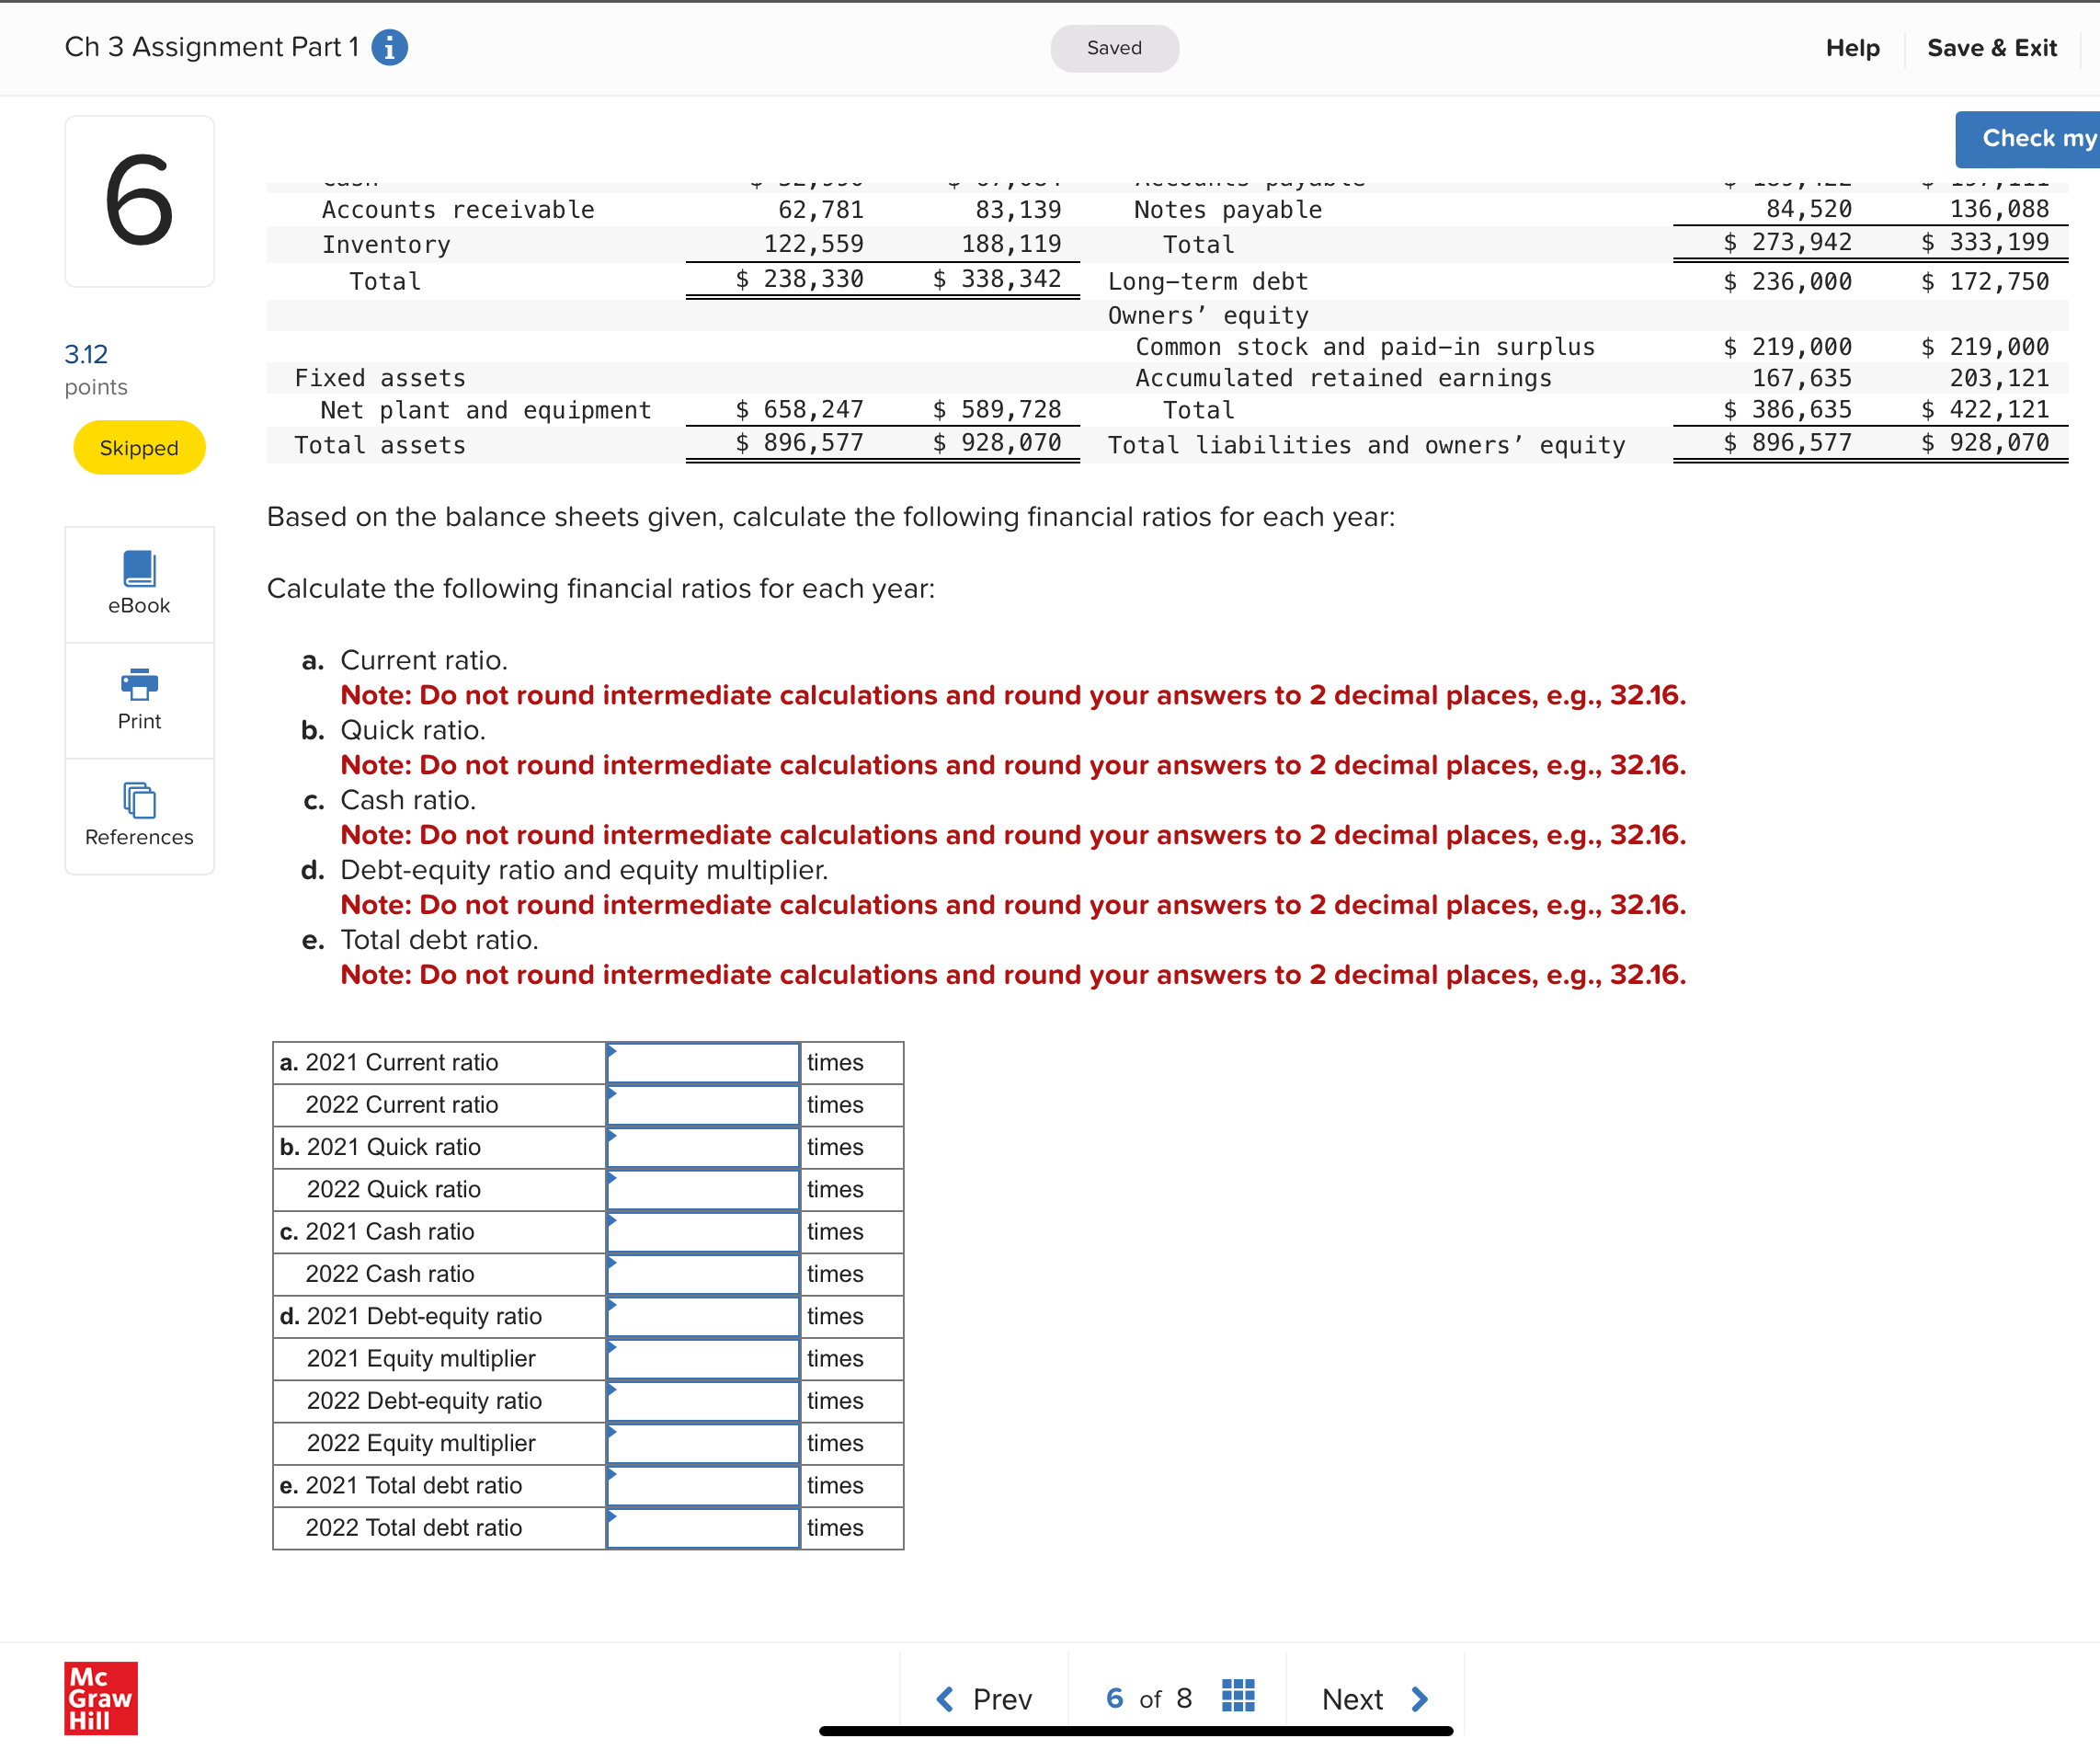Click the yellow Skipped badge
This screenshot has height=1750, width=2100.
(x=139, y=448)
